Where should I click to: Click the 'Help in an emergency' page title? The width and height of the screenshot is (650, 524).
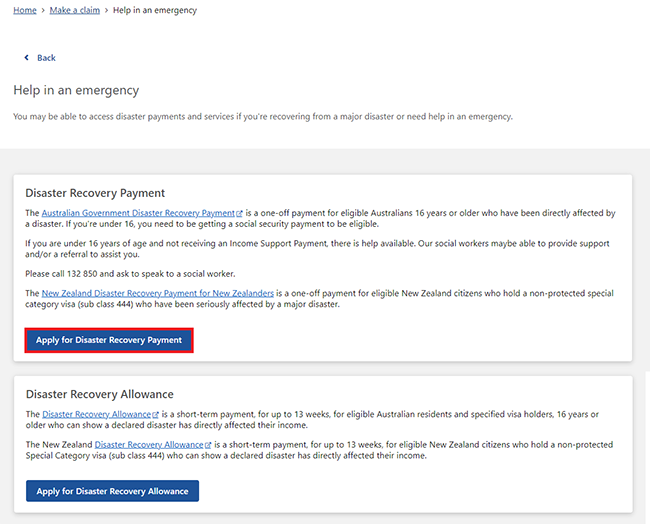(x=76, y=90)
